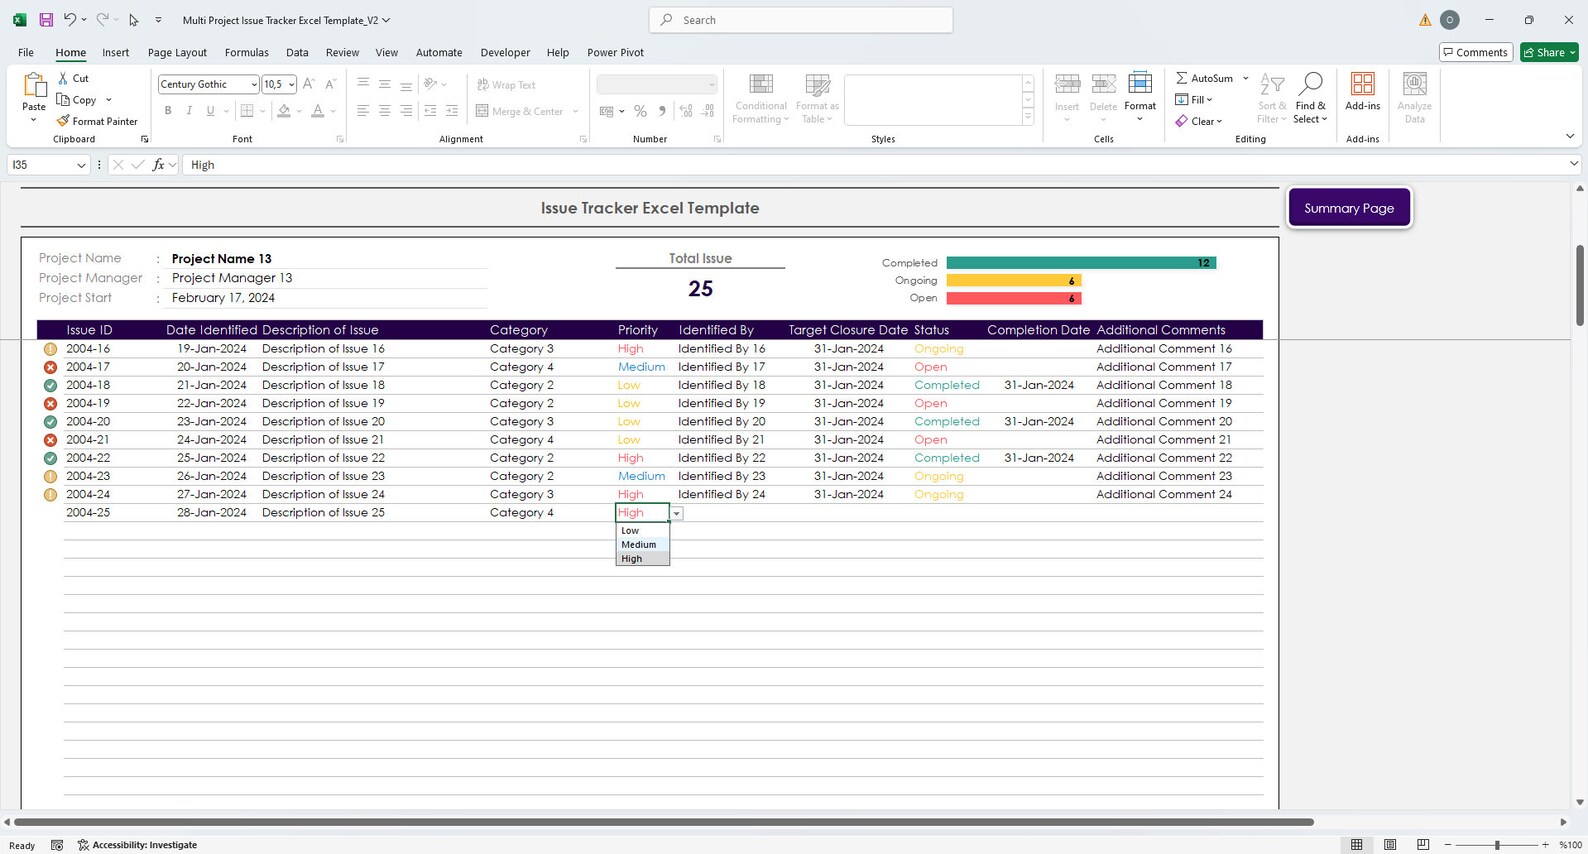
Task: Click Decrease Font Size icon
Action: pos(330,84)
